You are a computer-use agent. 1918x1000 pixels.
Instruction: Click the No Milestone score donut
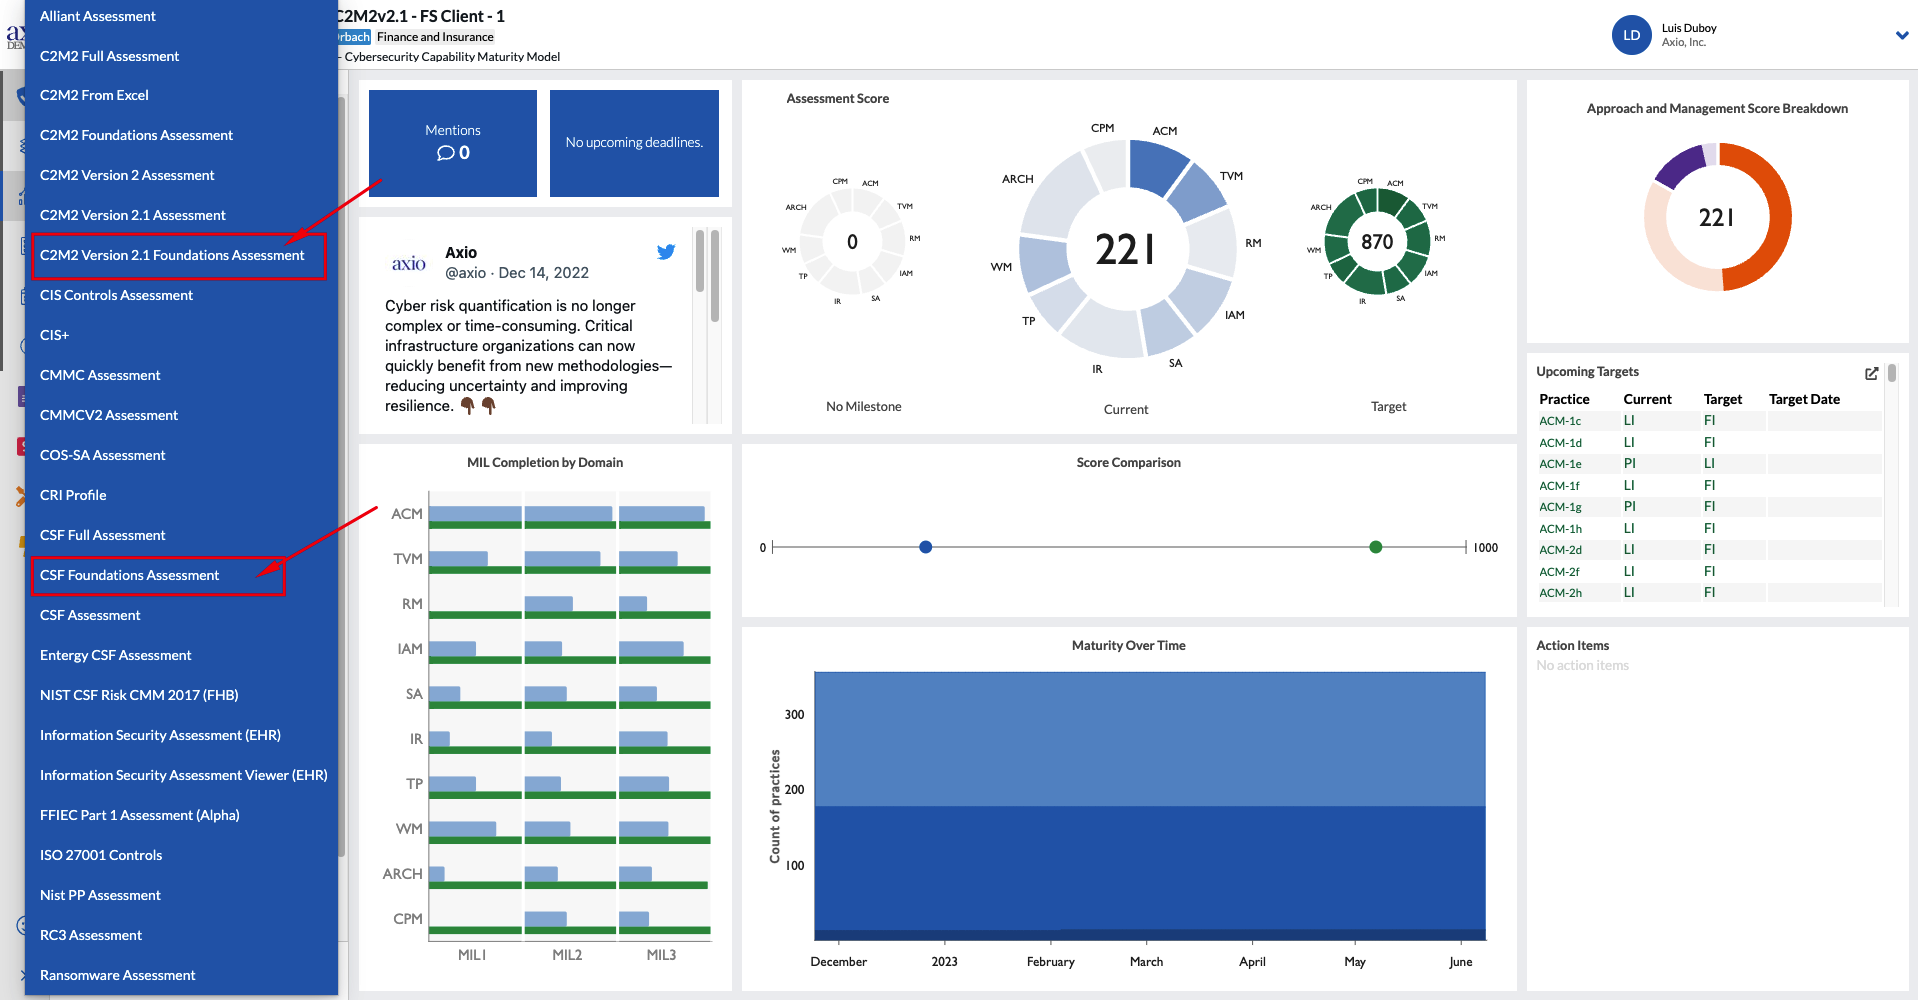(852, 242)
